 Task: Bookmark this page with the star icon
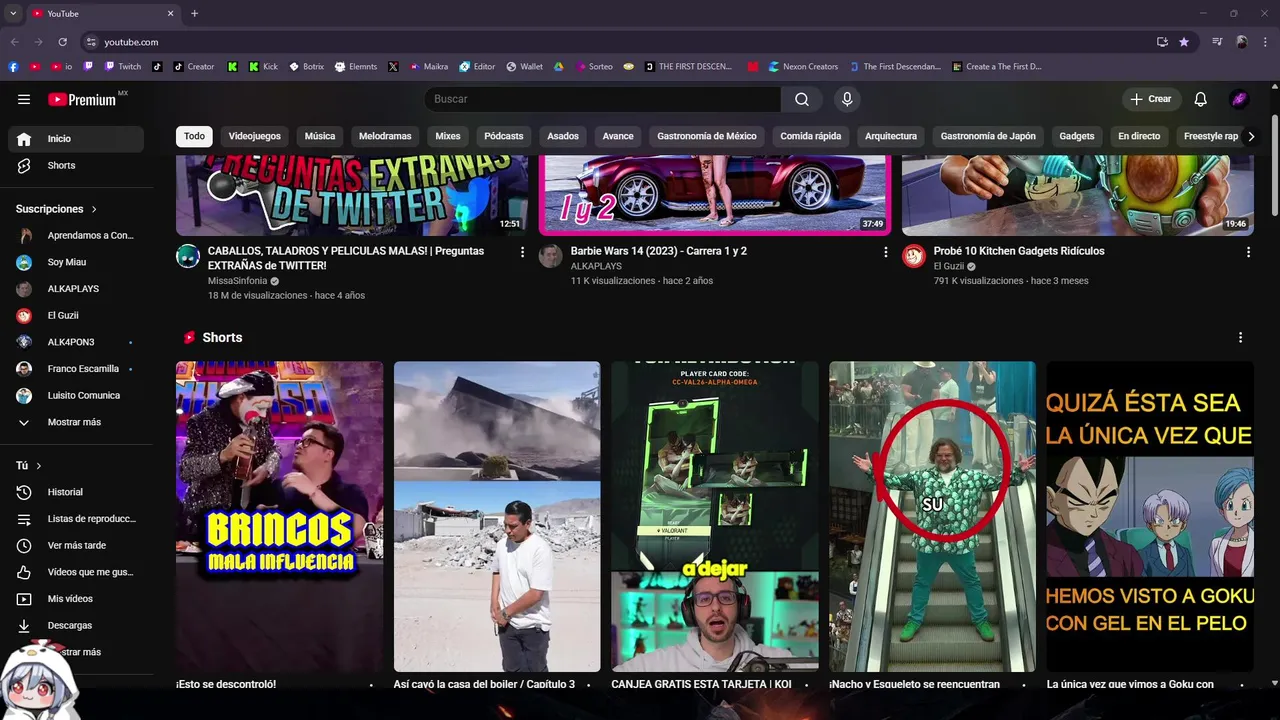pos(1184,42)
